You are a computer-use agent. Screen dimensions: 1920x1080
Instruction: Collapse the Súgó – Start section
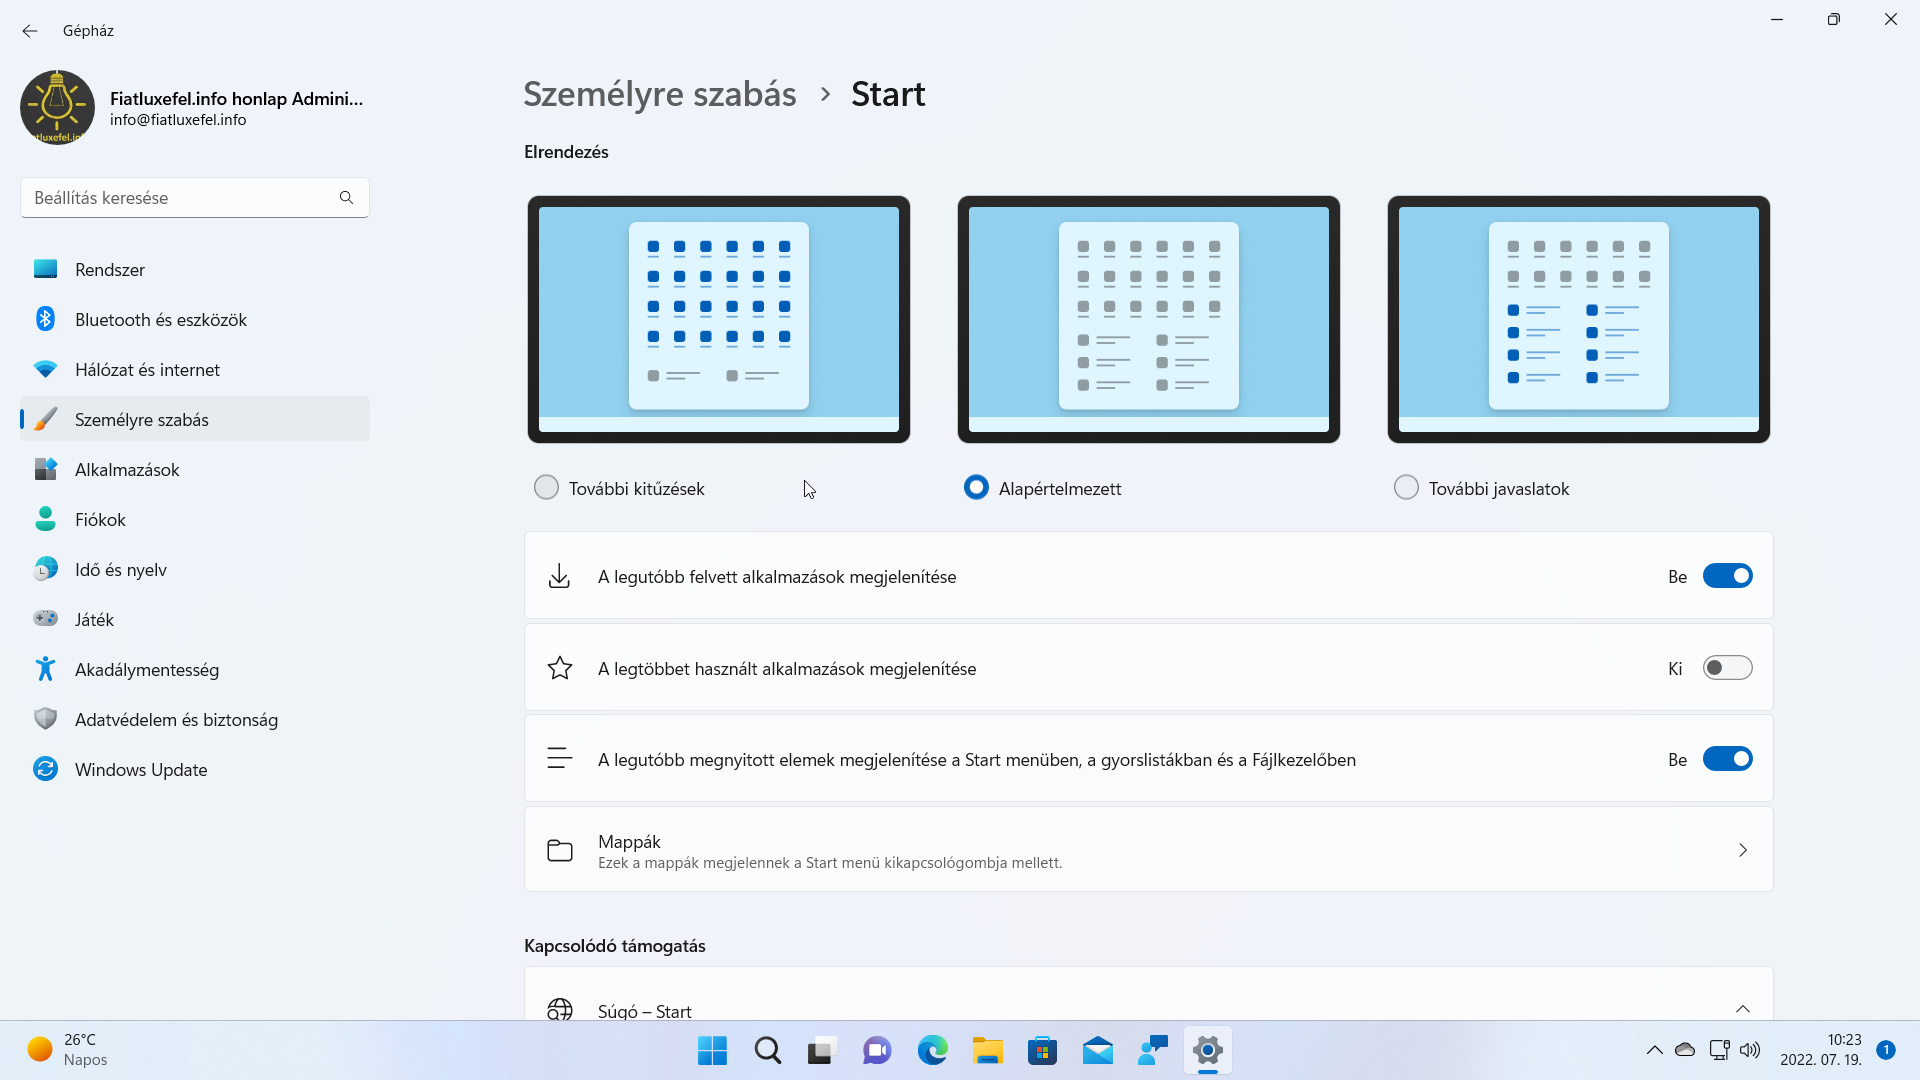tap(1743, 1009)
